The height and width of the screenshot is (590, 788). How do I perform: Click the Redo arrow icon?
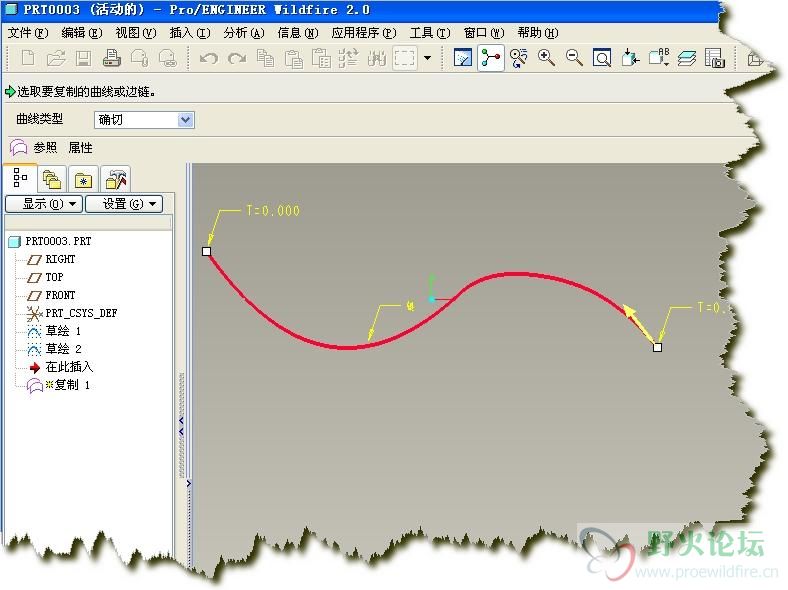(x=237, y=58)
